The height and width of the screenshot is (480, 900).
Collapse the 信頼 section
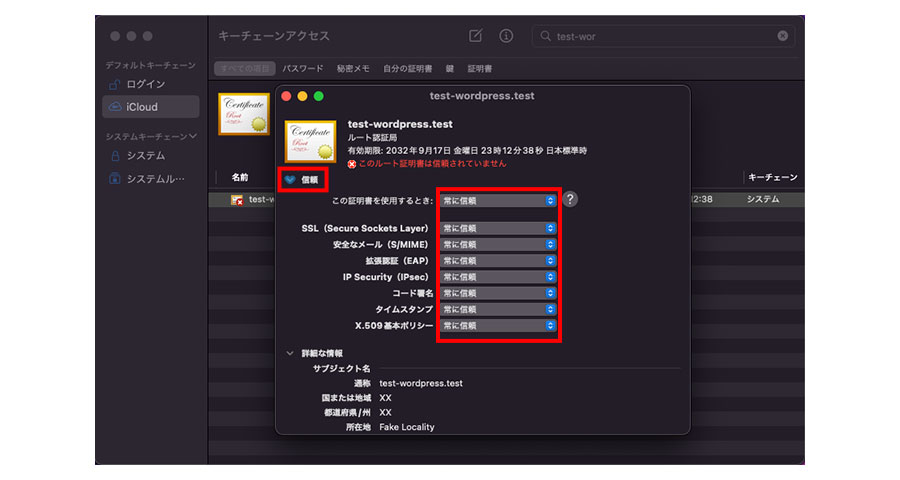pos(290,180)
